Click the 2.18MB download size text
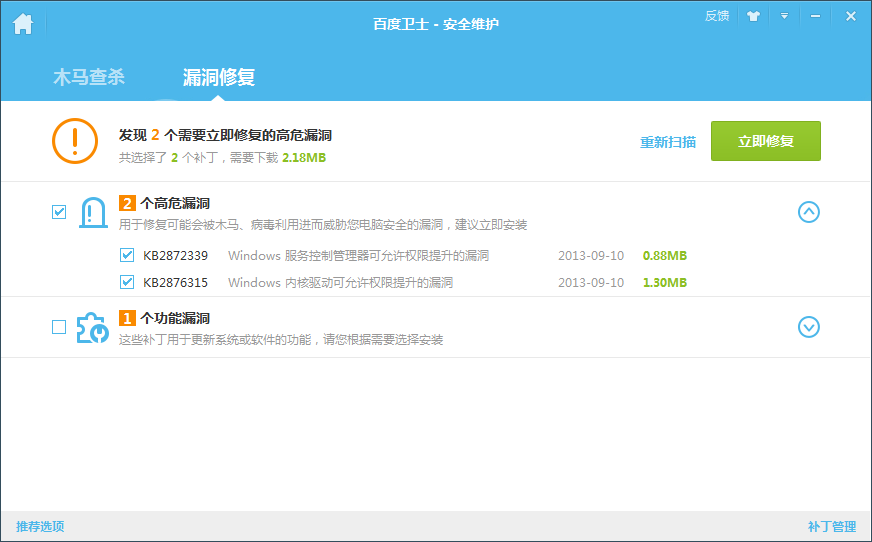 click(304, 158)
